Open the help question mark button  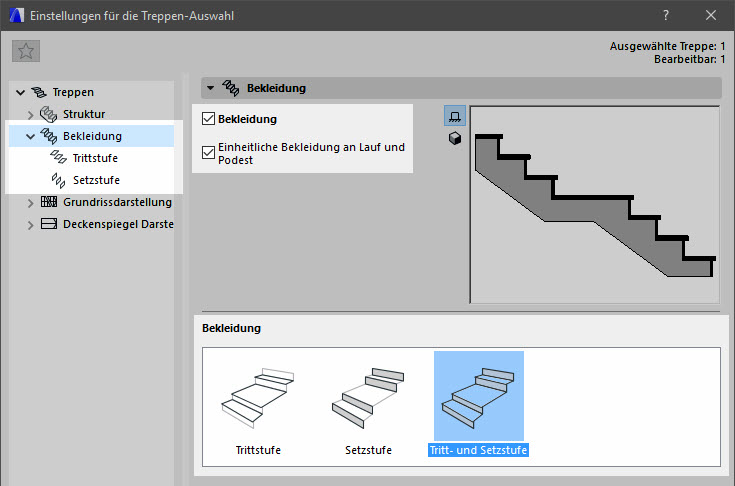click(666, 15)
